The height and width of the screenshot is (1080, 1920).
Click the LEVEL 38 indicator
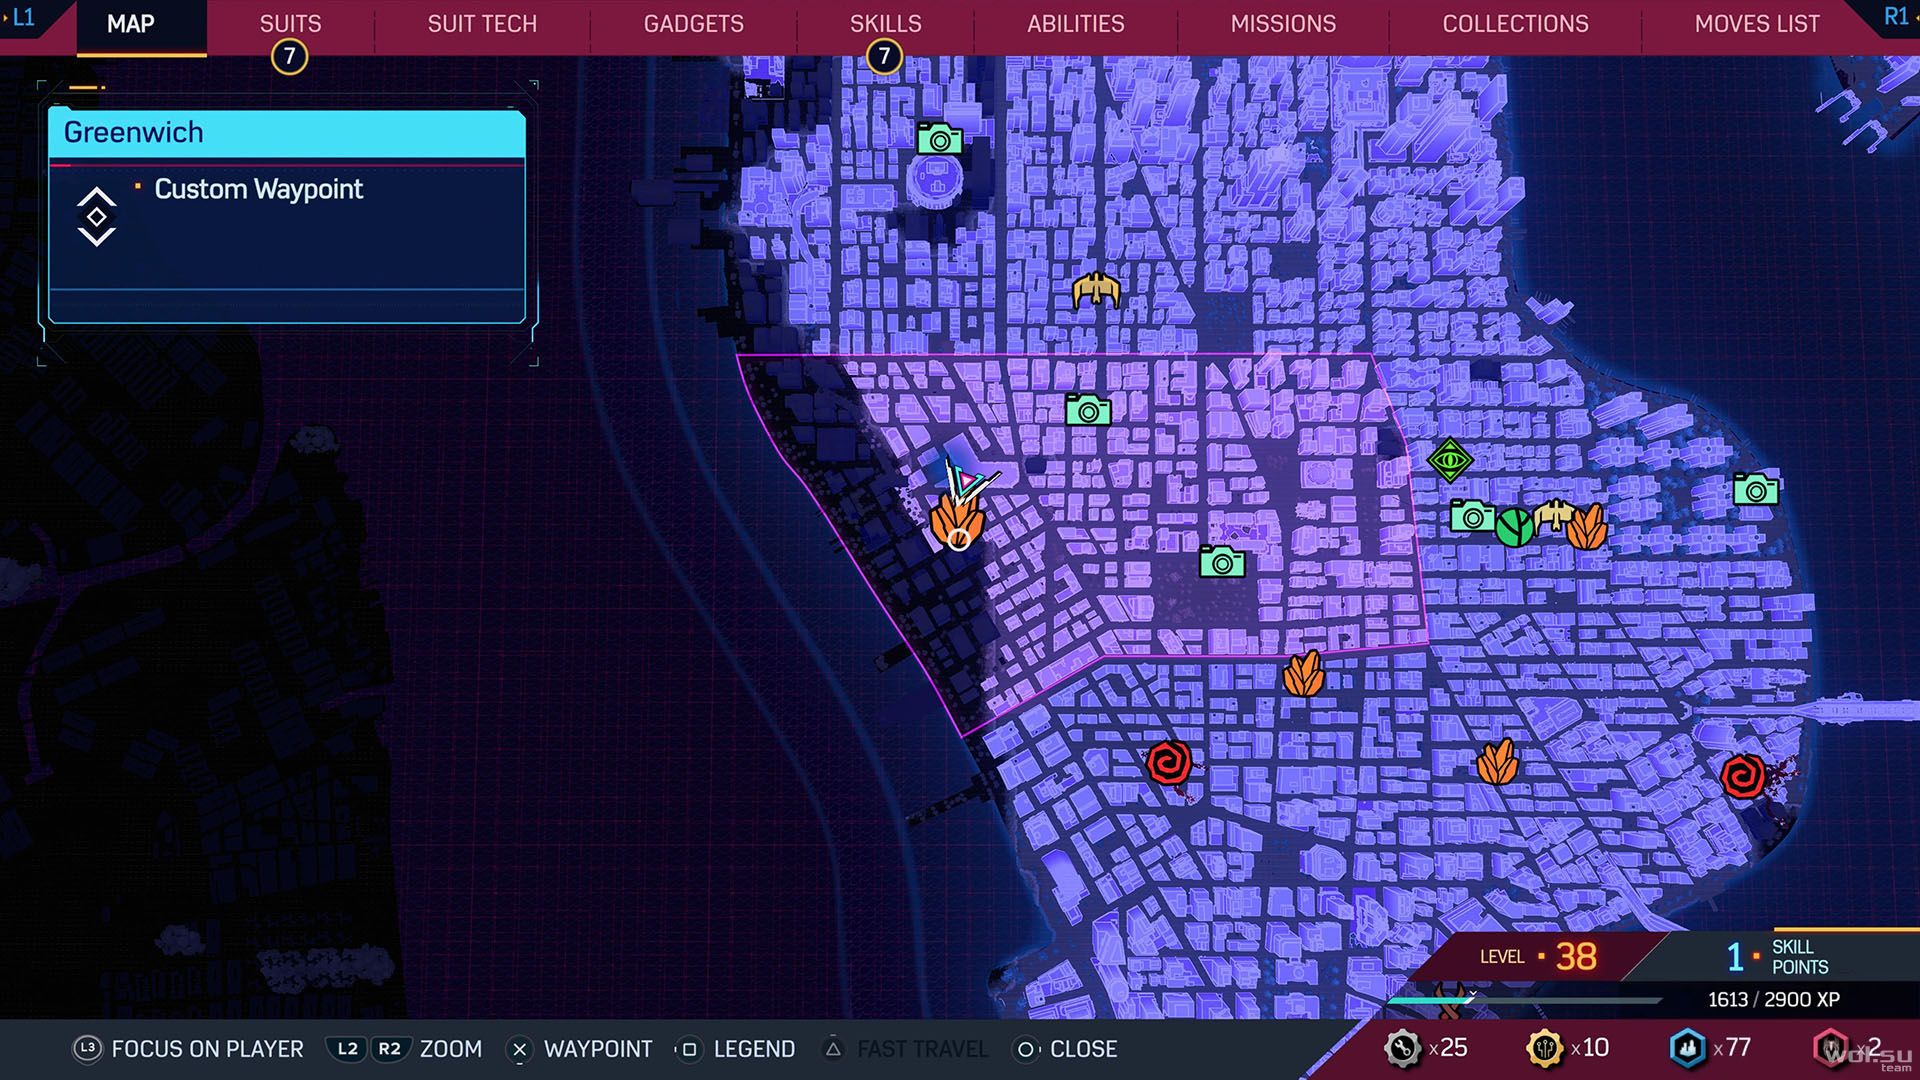[1538, 956]
